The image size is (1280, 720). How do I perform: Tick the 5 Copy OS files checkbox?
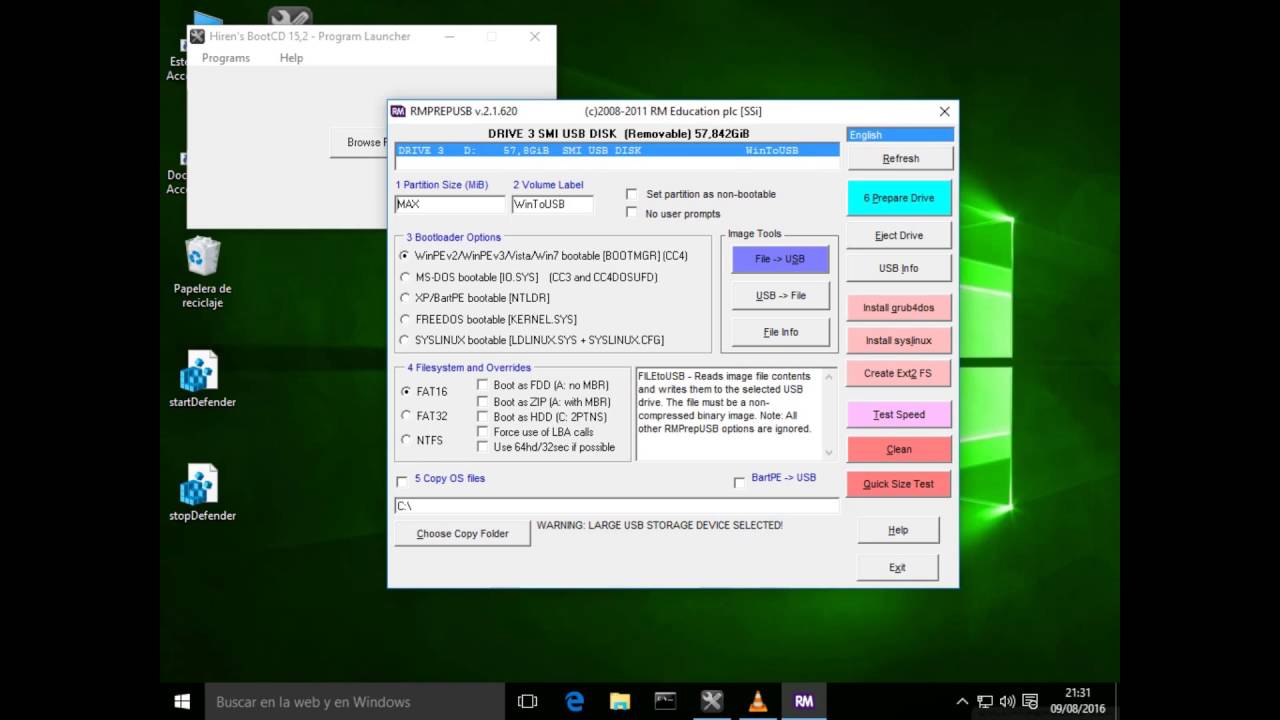pos(402,481)
